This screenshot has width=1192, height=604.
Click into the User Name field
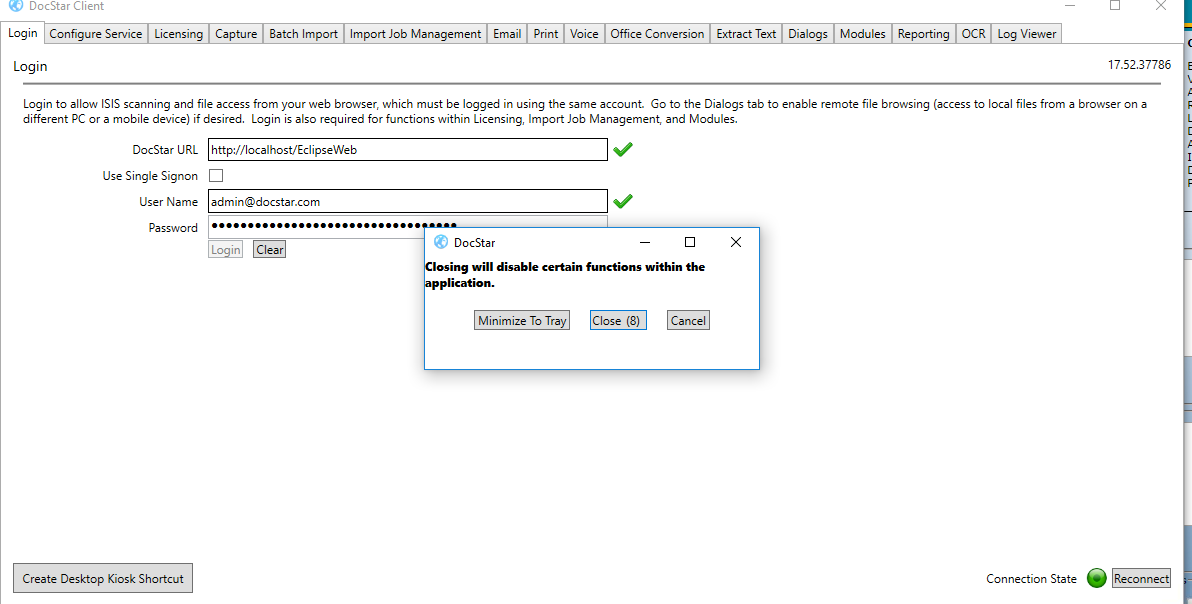(407, 201)
